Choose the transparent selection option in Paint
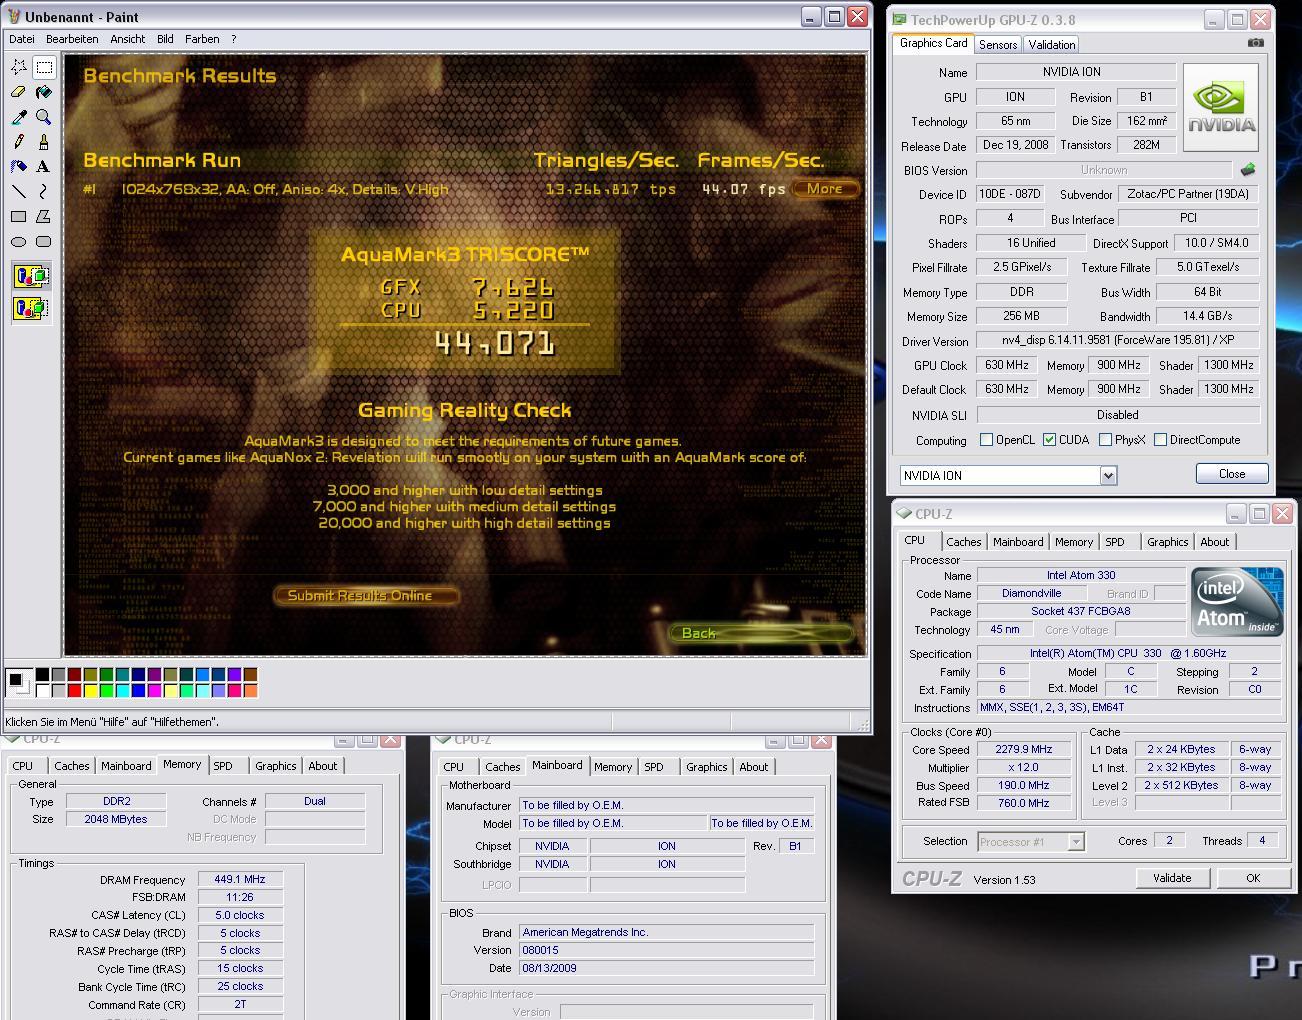The image size is (1302, 1020). 31,308
